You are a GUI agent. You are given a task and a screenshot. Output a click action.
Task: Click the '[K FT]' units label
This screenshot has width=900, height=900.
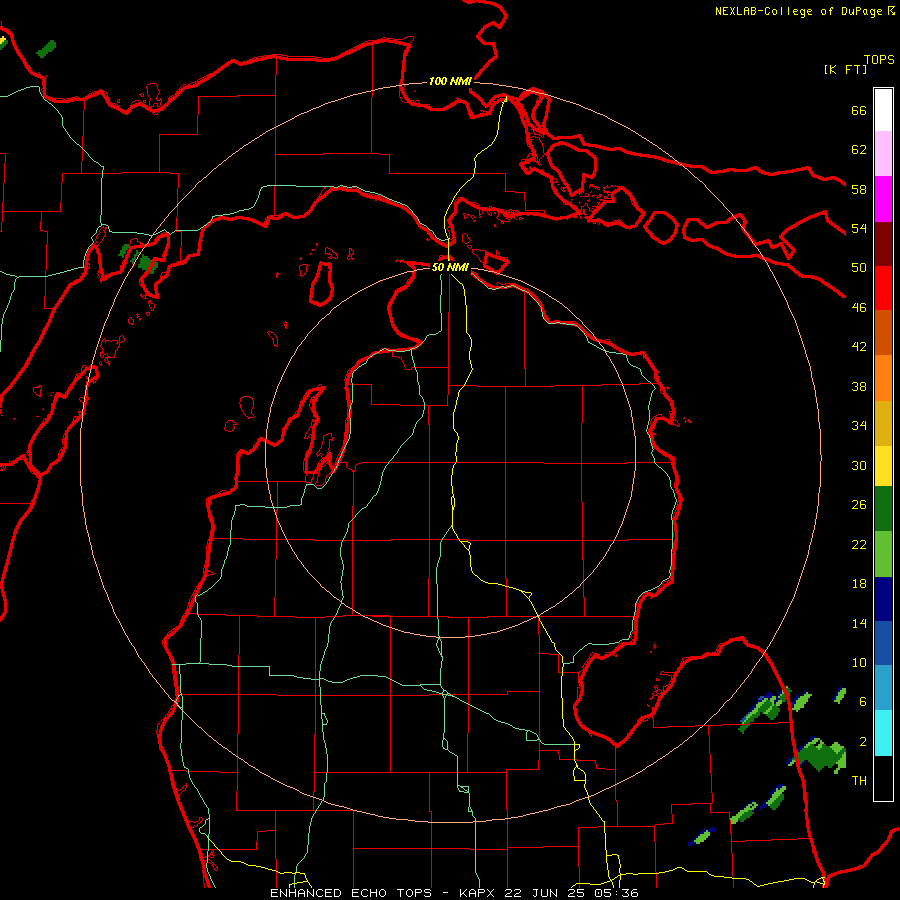845,69
